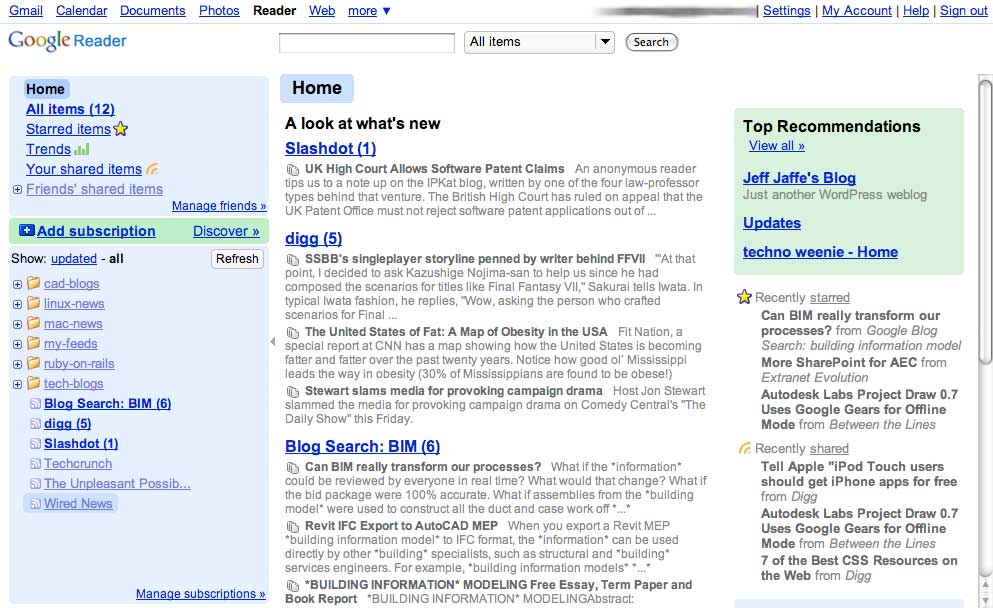Click the item icon beside Stewart slams media
993x608 pixels.
[293, 391]
